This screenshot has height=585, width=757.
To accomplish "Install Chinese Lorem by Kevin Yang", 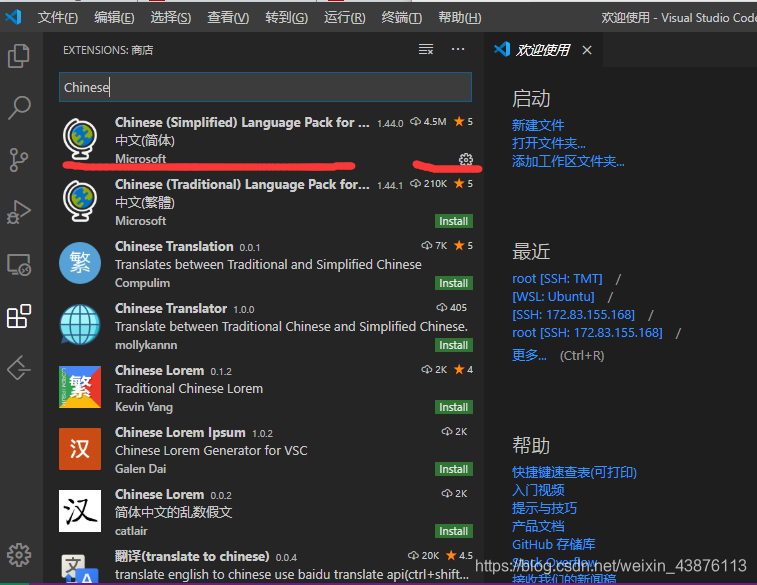I will tap(453, 407).
